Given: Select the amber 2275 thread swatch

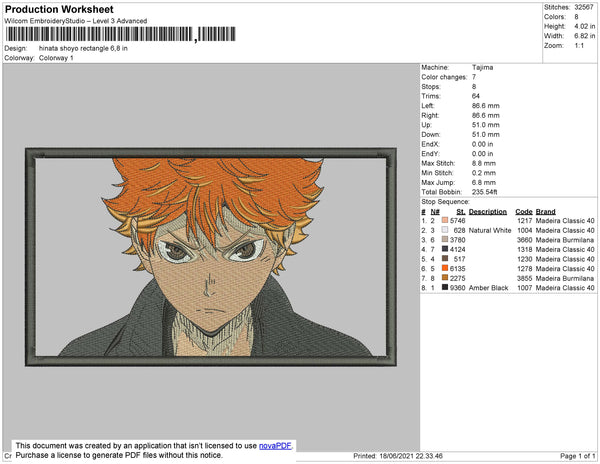Looking at the screenshot, I should point(445,278).
